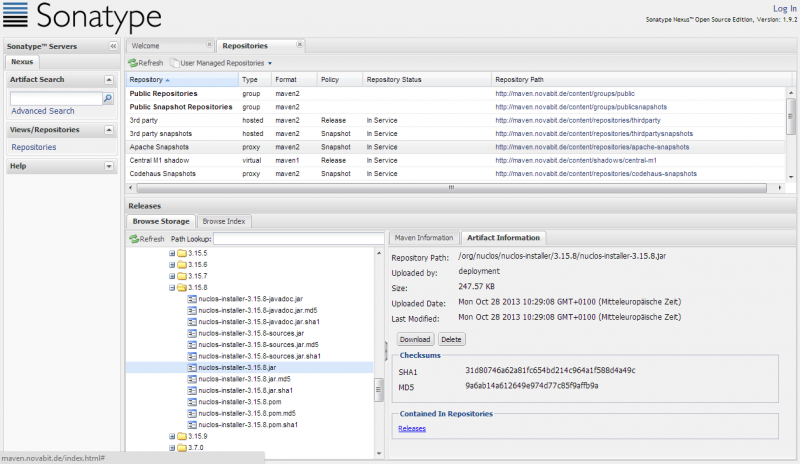This screenshot has height=464, width=800.
Task: Select the Codehaus Snapshots repository row
Action: click(x=456, y=174)
